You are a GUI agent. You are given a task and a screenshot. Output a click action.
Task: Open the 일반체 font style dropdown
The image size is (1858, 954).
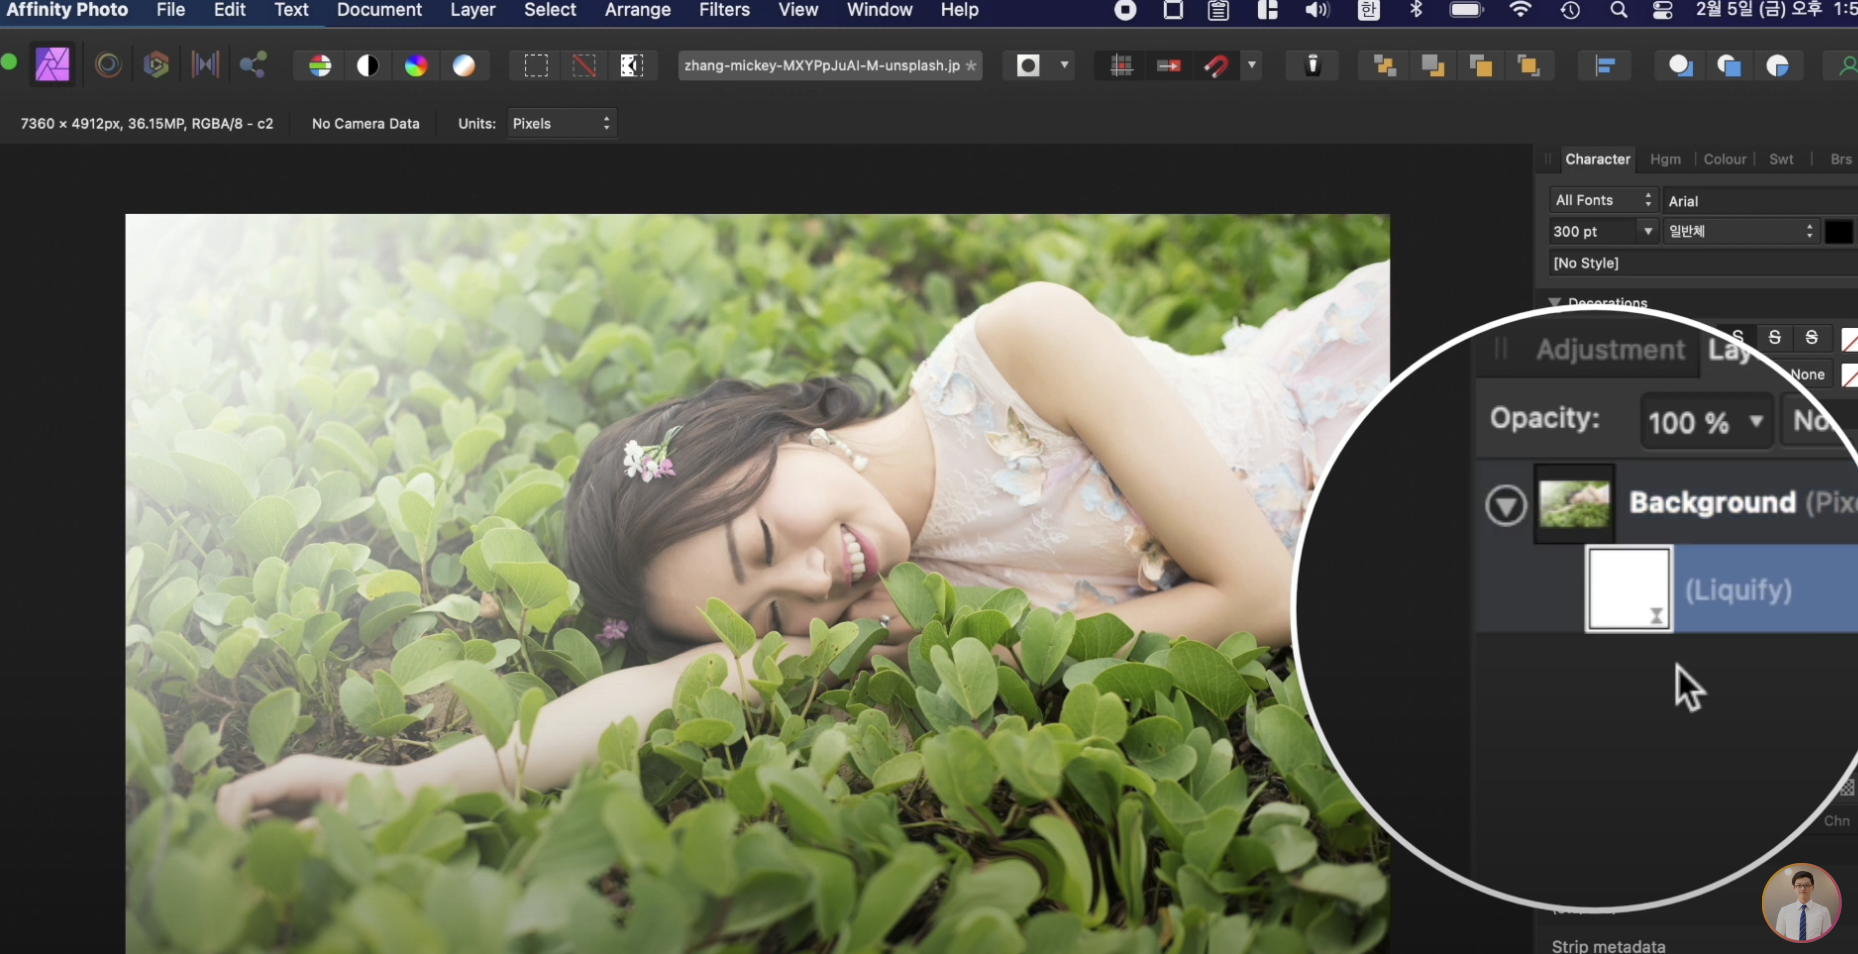pos(1741,231)
